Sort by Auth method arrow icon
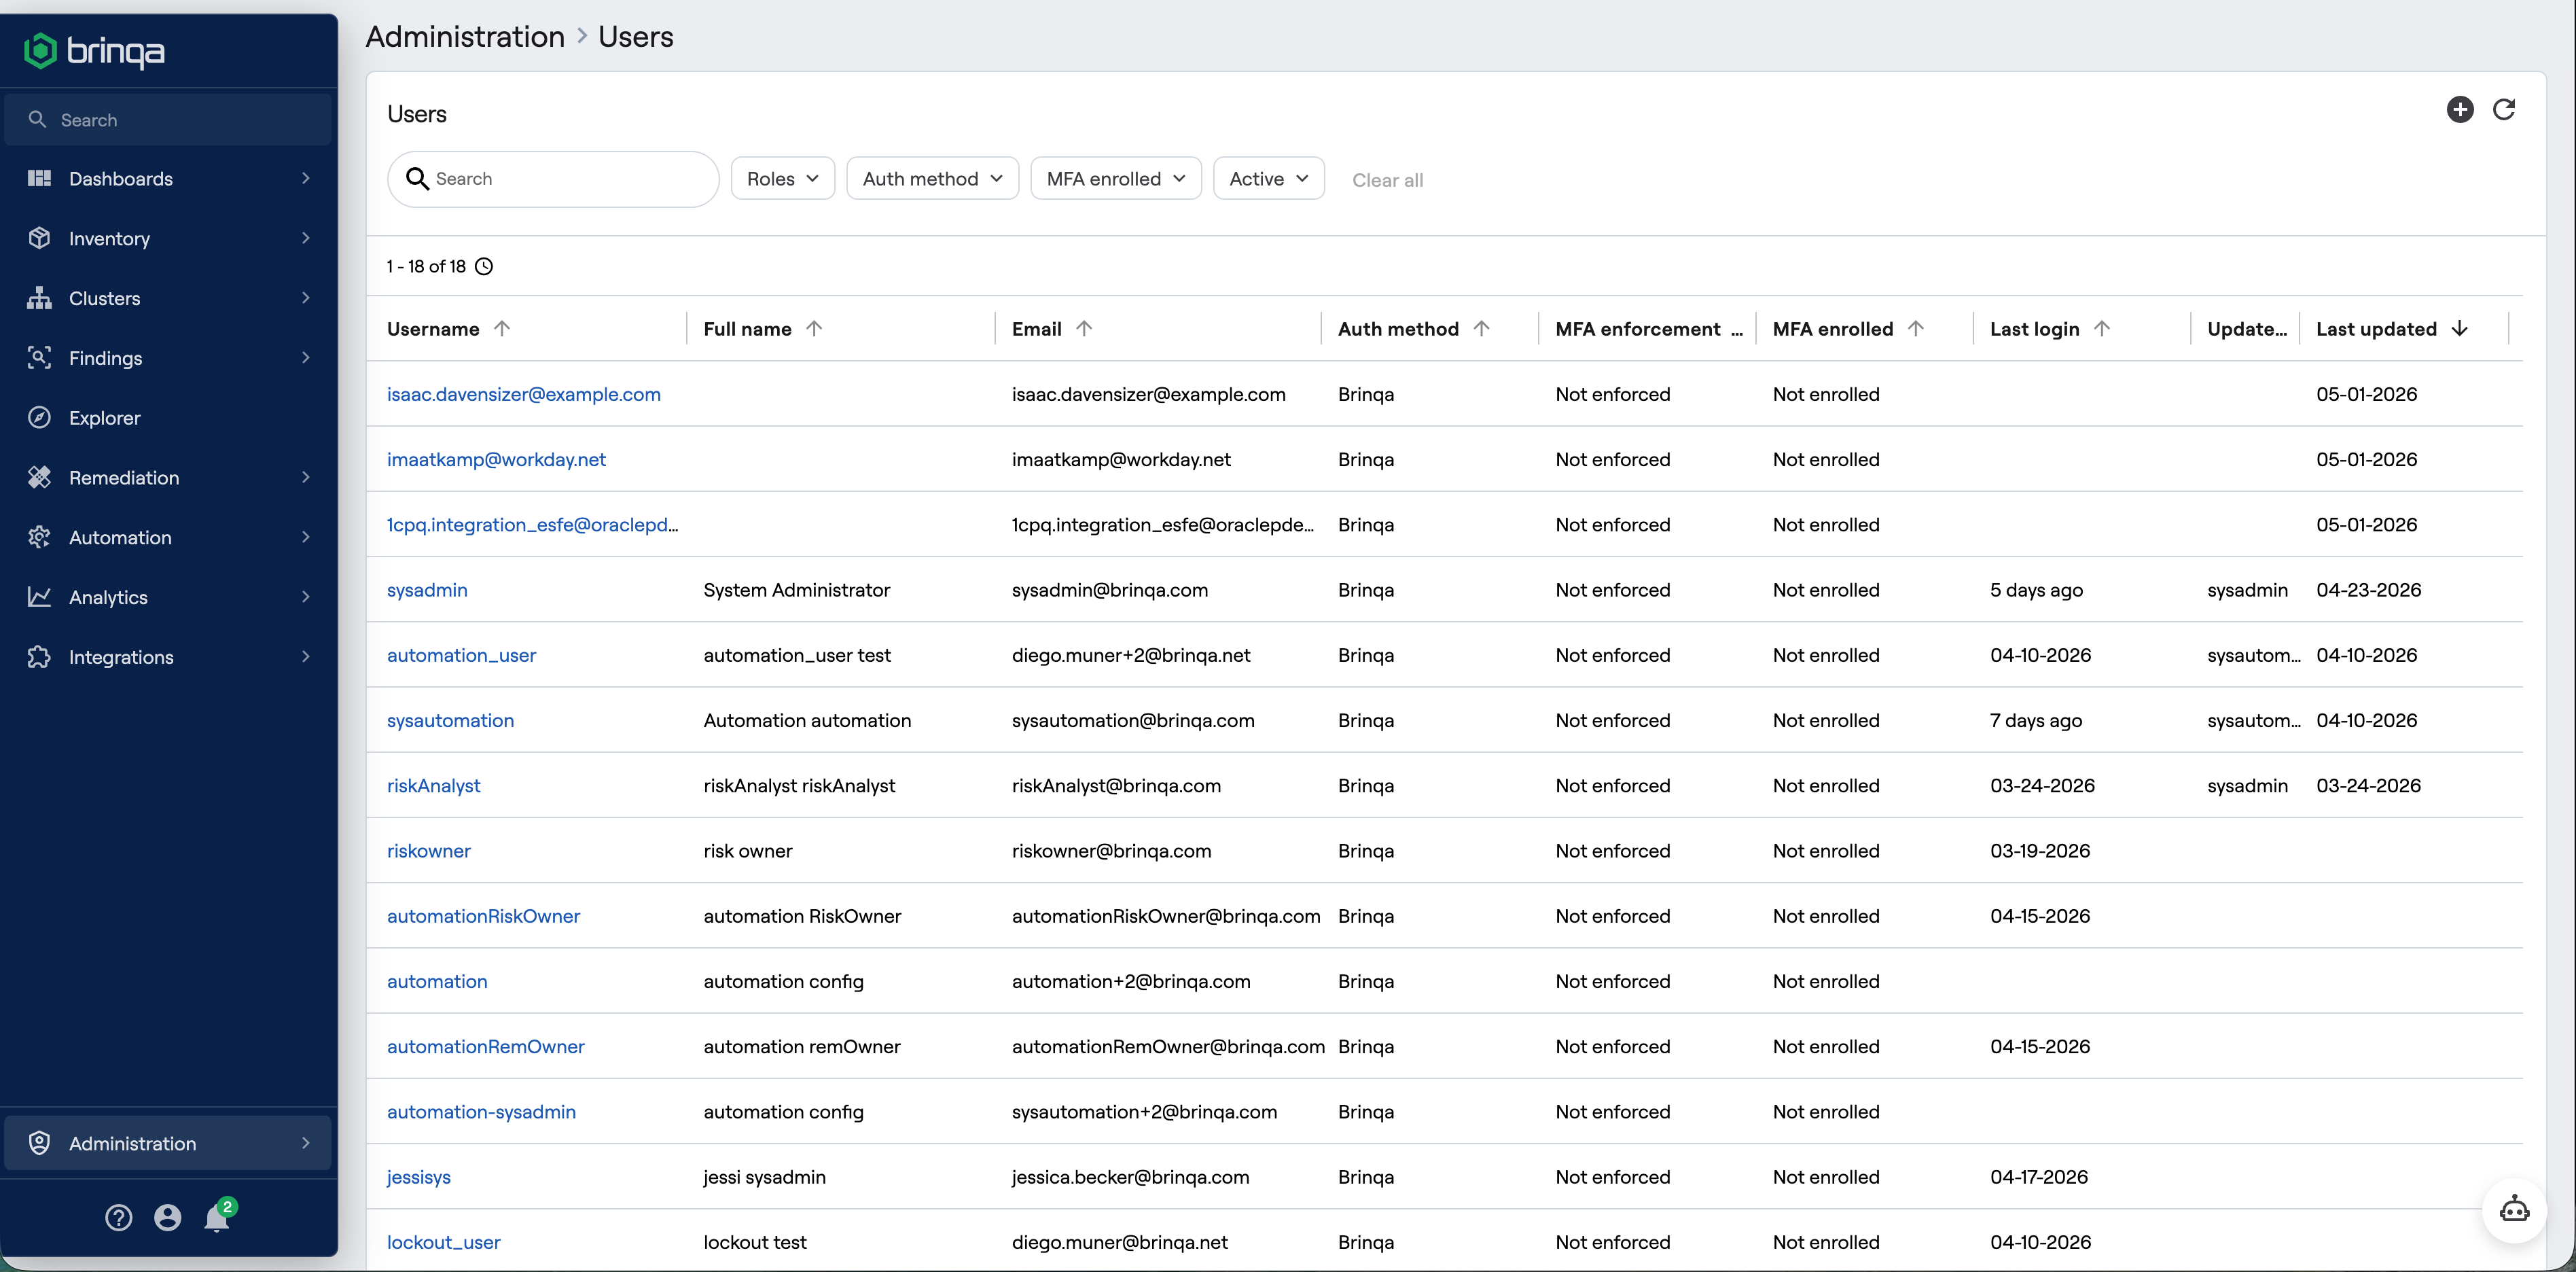The height and width of the screenshot is (1272, 2576). pyautogui.click(x=1482, y=328)
